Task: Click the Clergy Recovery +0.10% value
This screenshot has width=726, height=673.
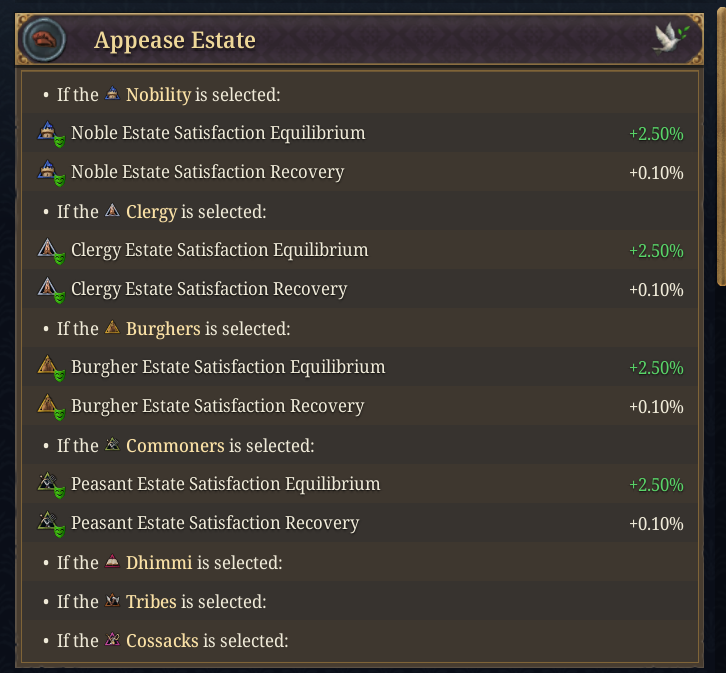Action: click(656, 290)
